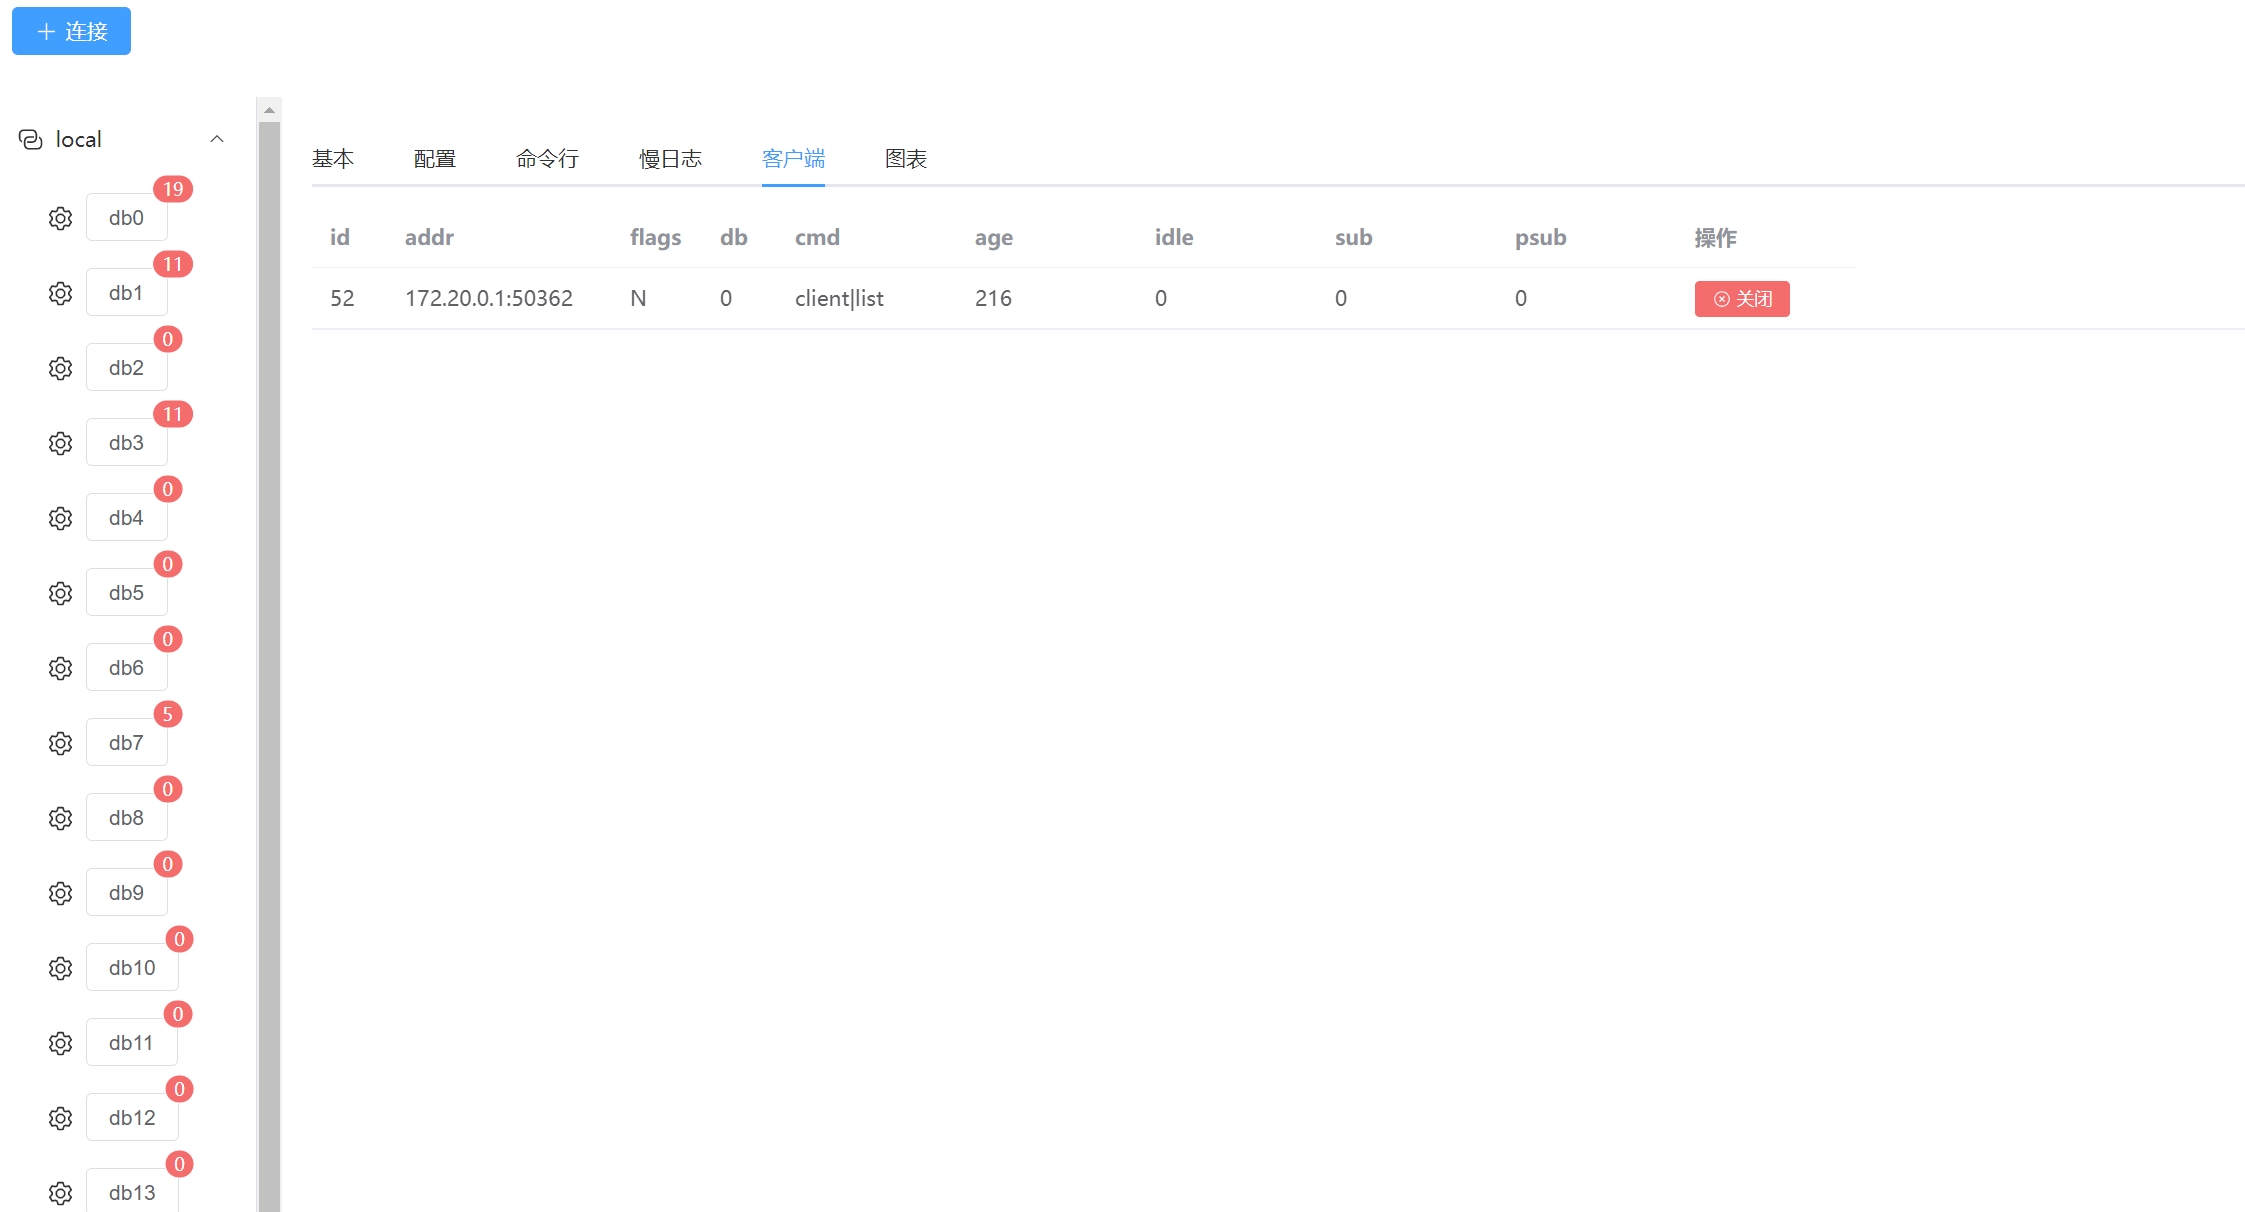Screen dimensions: 2245x1212
Task: Select the db7 database button
Action: [x=126, y=743]
